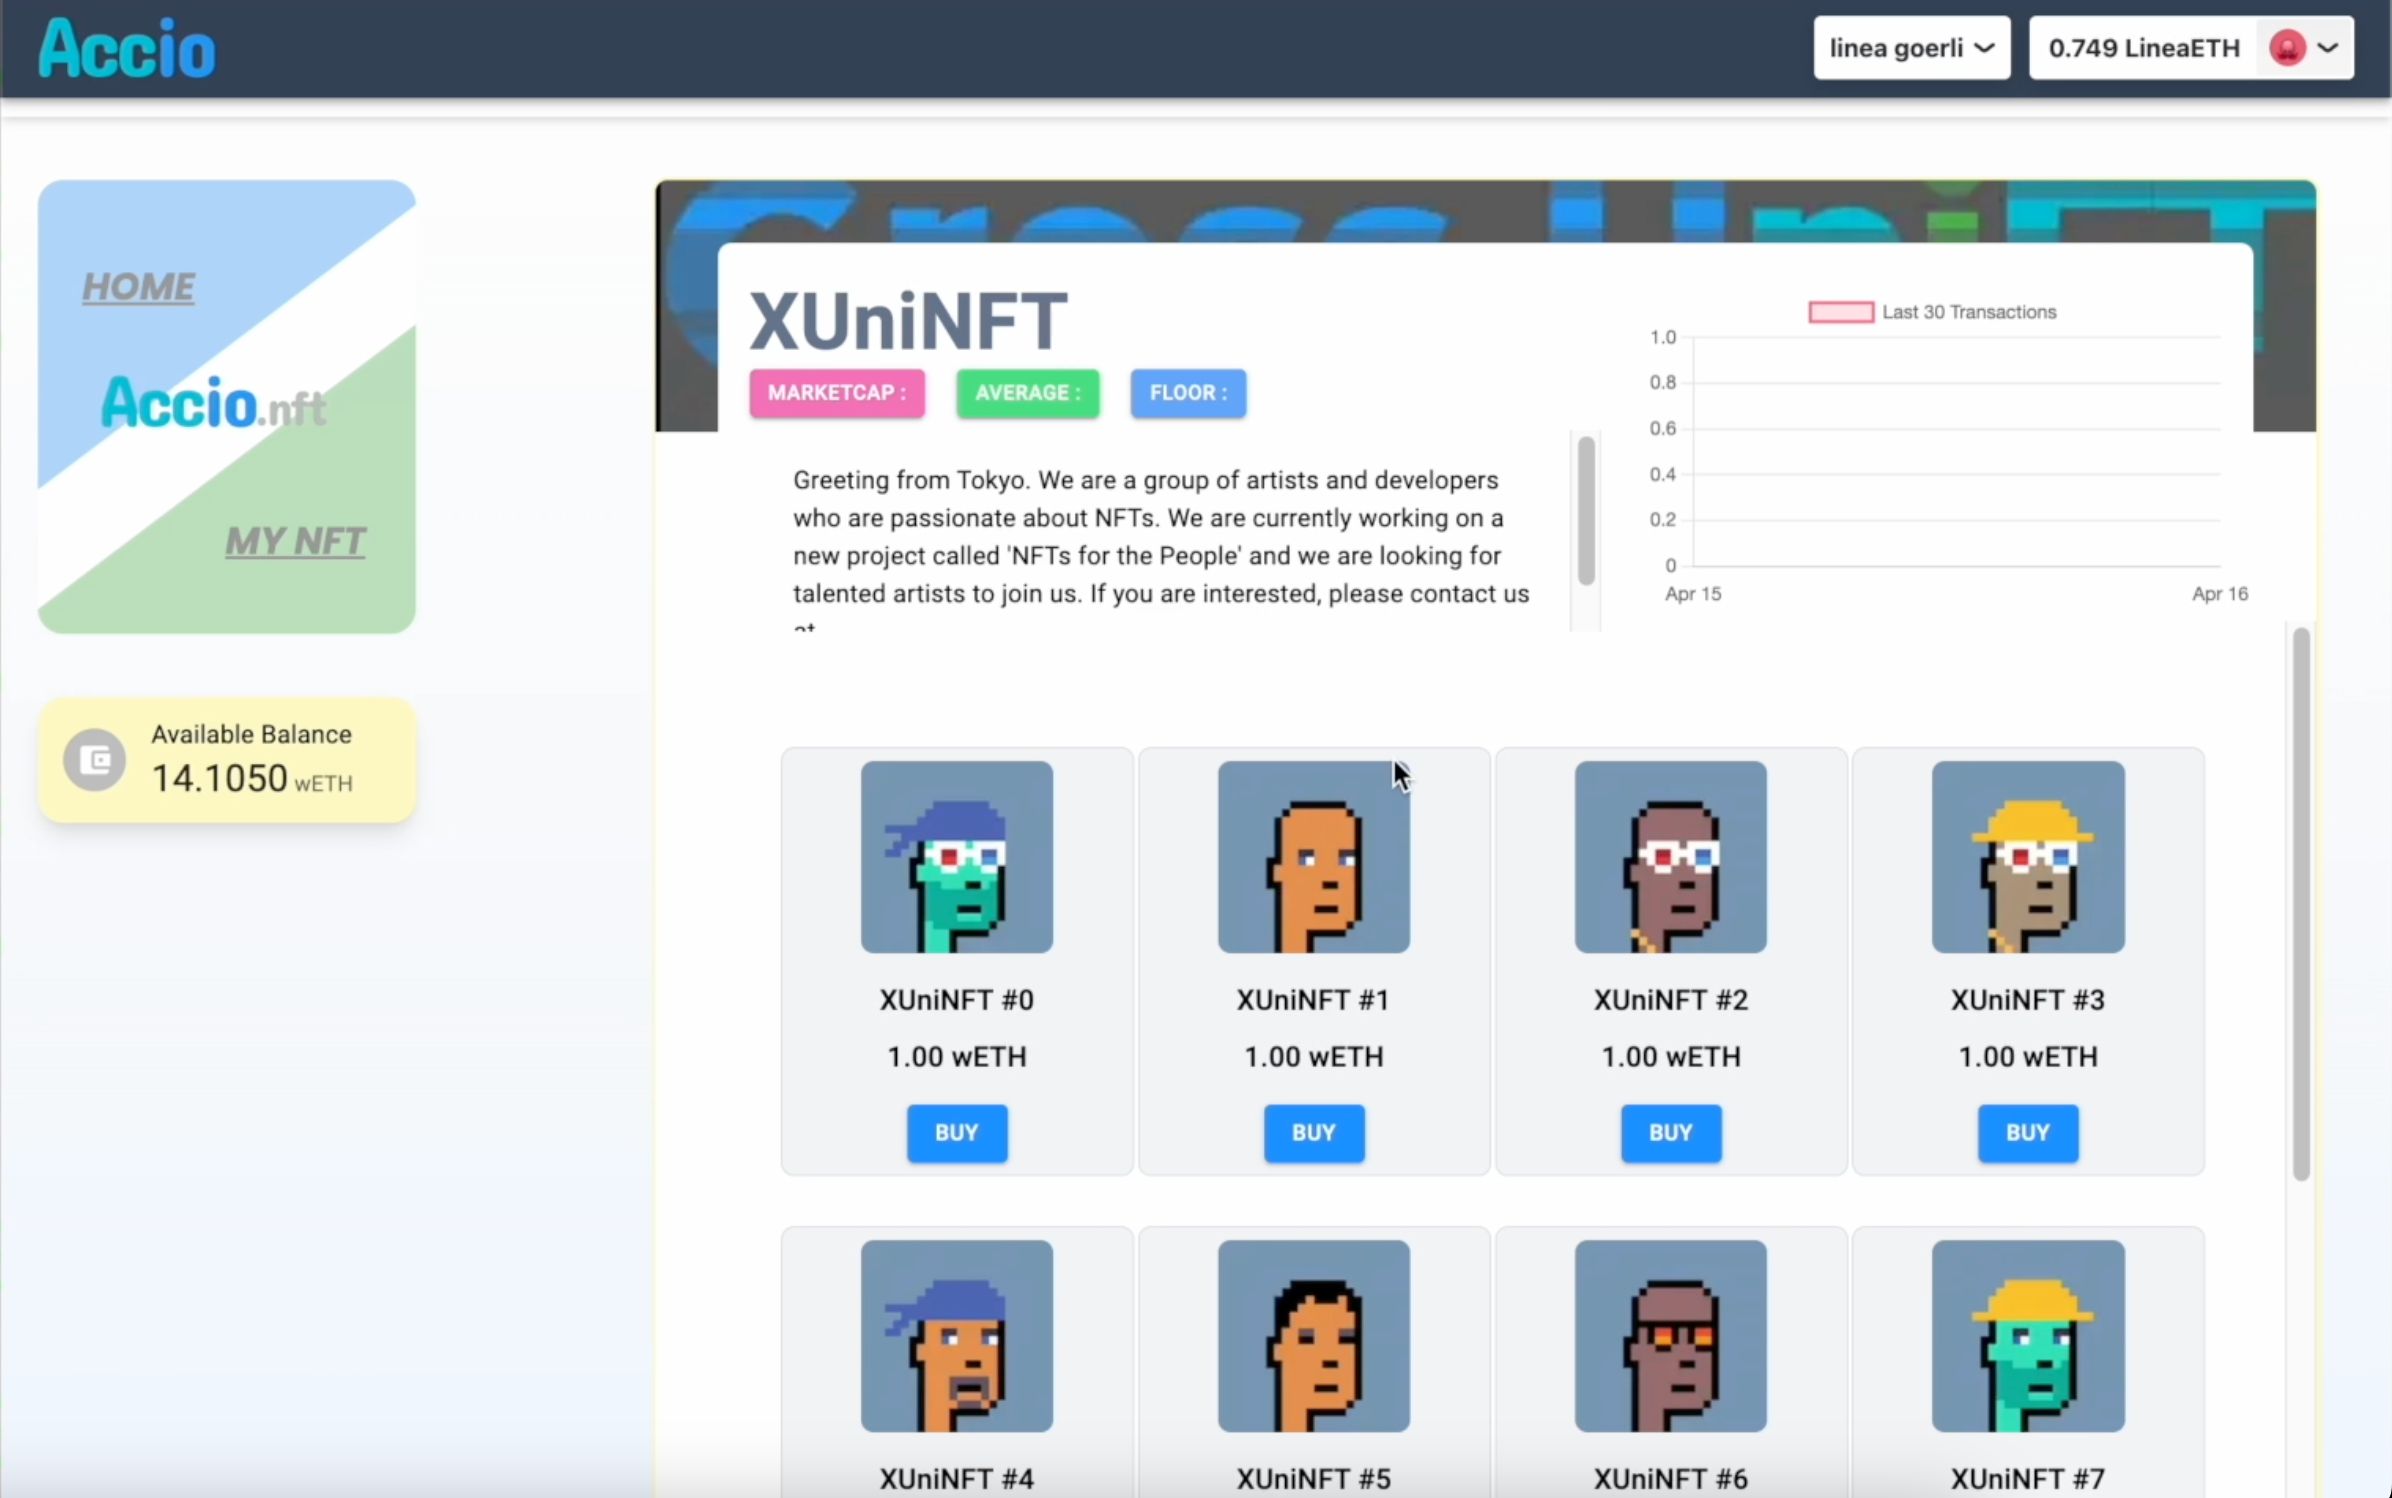Open the MY NFT page link
The height and width of the screenshot is (1498, 2392).
tap(295, 542)
